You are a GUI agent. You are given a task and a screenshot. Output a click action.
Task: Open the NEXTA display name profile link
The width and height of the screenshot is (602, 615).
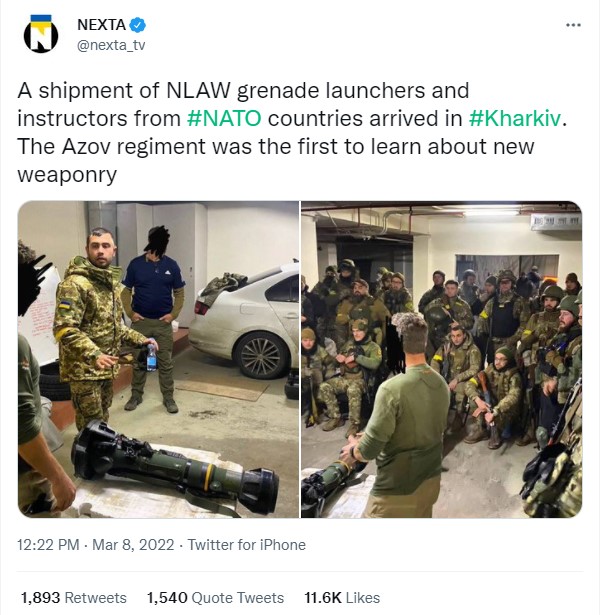pyautogui.click(x=100, y=25)
